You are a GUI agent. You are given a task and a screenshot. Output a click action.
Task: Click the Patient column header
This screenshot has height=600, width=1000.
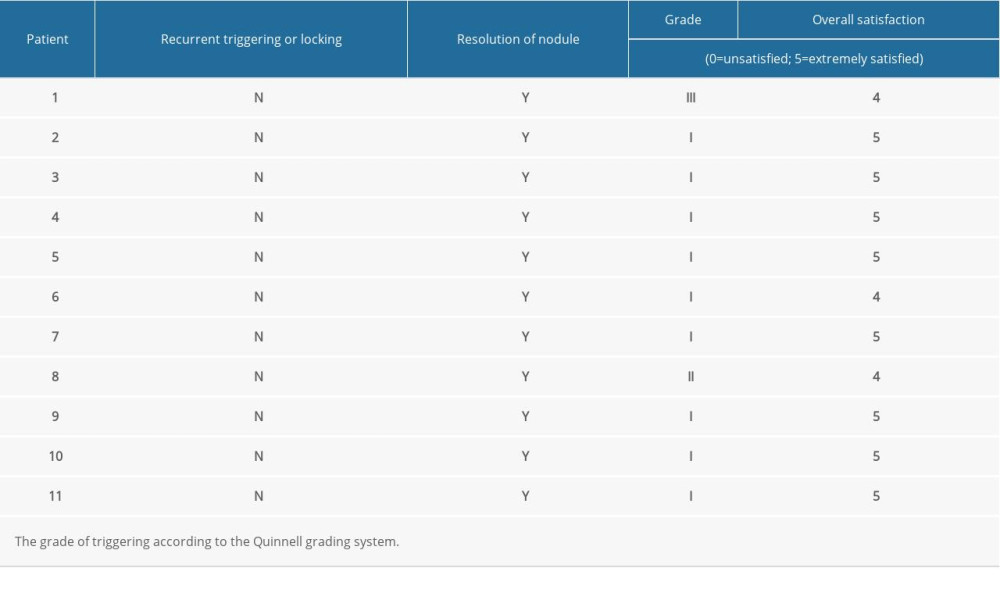click(48, 39)
